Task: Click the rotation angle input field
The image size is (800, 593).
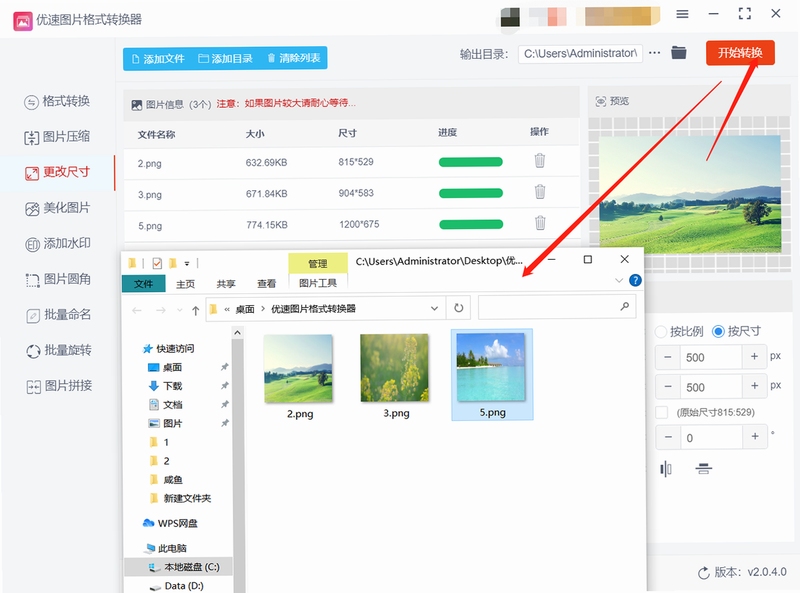Action: pos(711,437)
